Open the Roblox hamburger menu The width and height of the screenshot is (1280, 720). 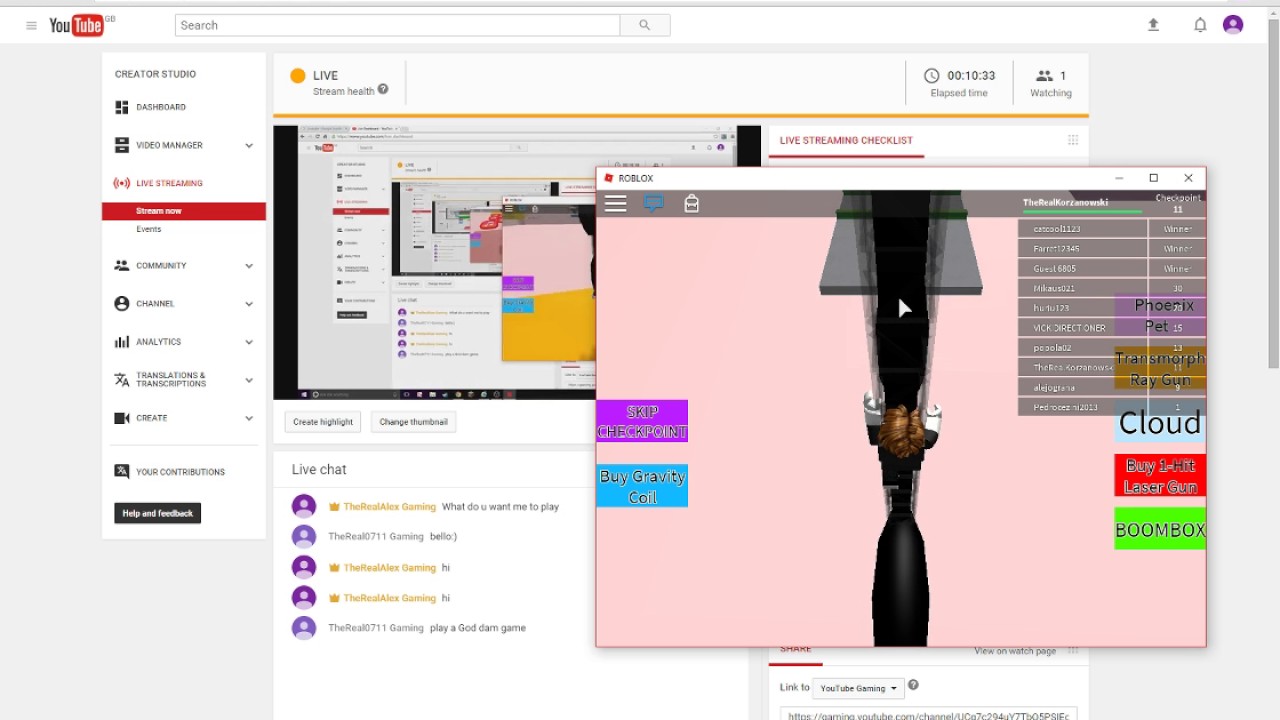pos(615,204)
